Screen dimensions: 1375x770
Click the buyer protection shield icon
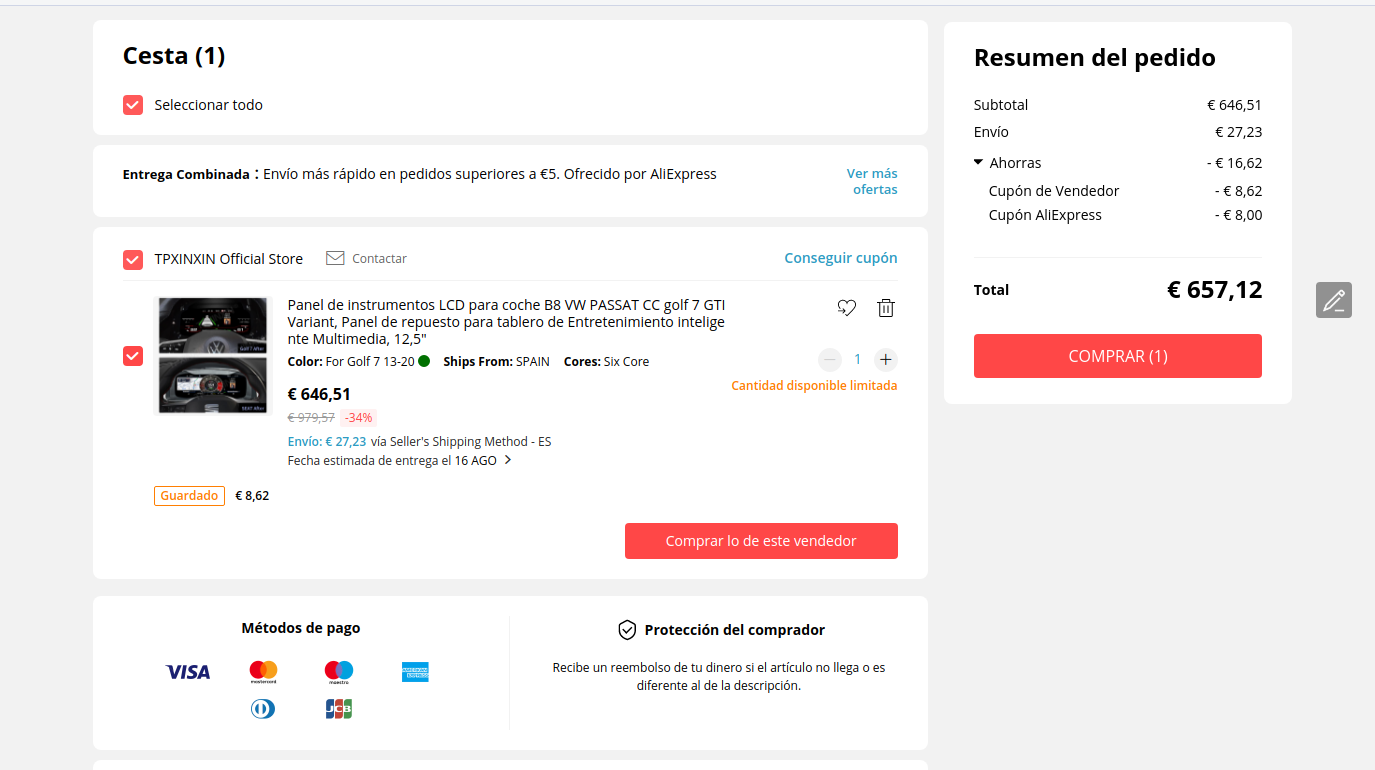click(627, 630)
